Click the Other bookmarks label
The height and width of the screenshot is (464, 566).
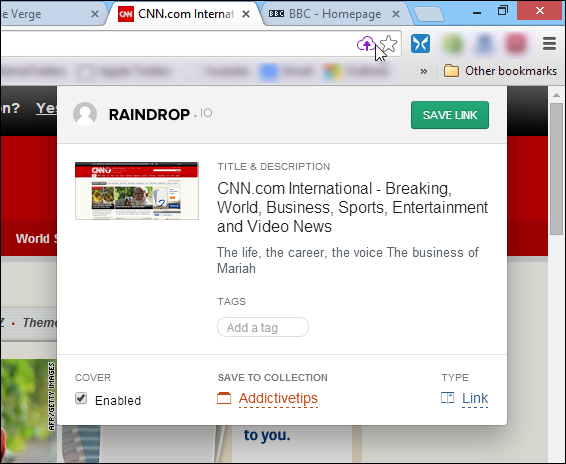coord(511,71)
